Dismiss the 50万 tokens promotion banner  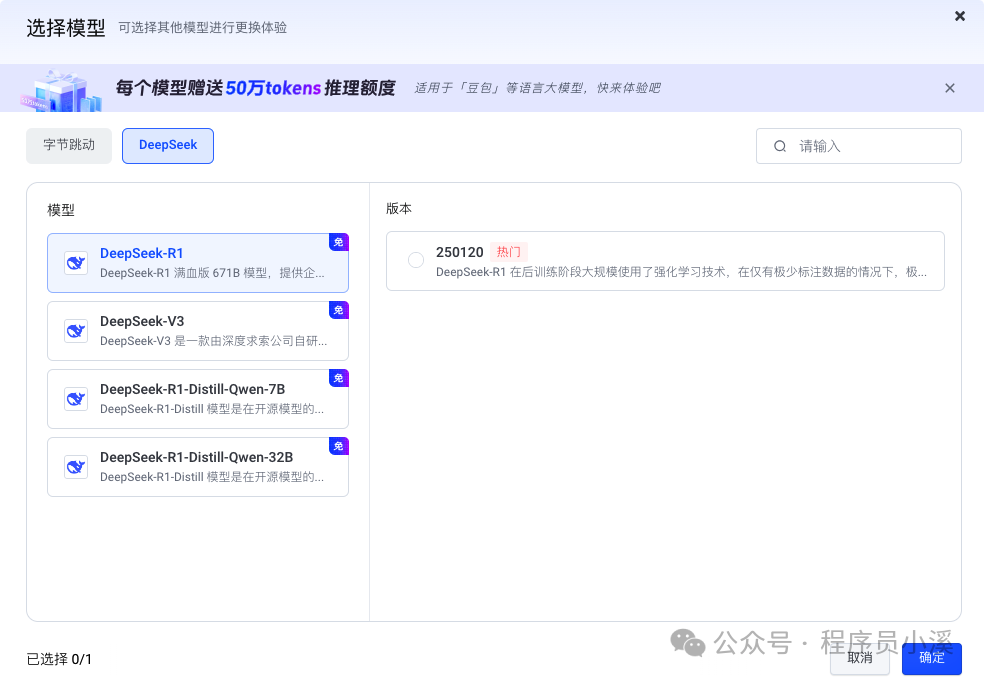click(949, 88)
